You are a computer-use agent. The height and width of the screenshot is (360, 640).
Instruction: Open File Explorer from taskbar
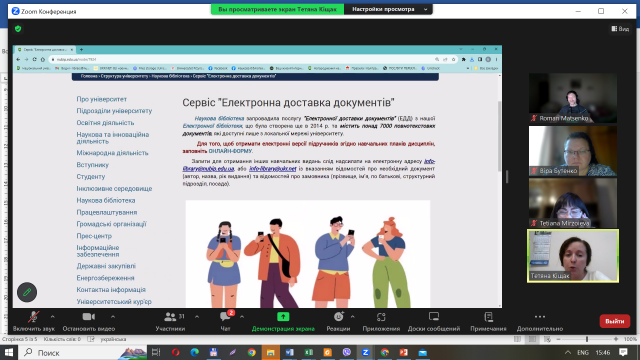tap(270, 352)
